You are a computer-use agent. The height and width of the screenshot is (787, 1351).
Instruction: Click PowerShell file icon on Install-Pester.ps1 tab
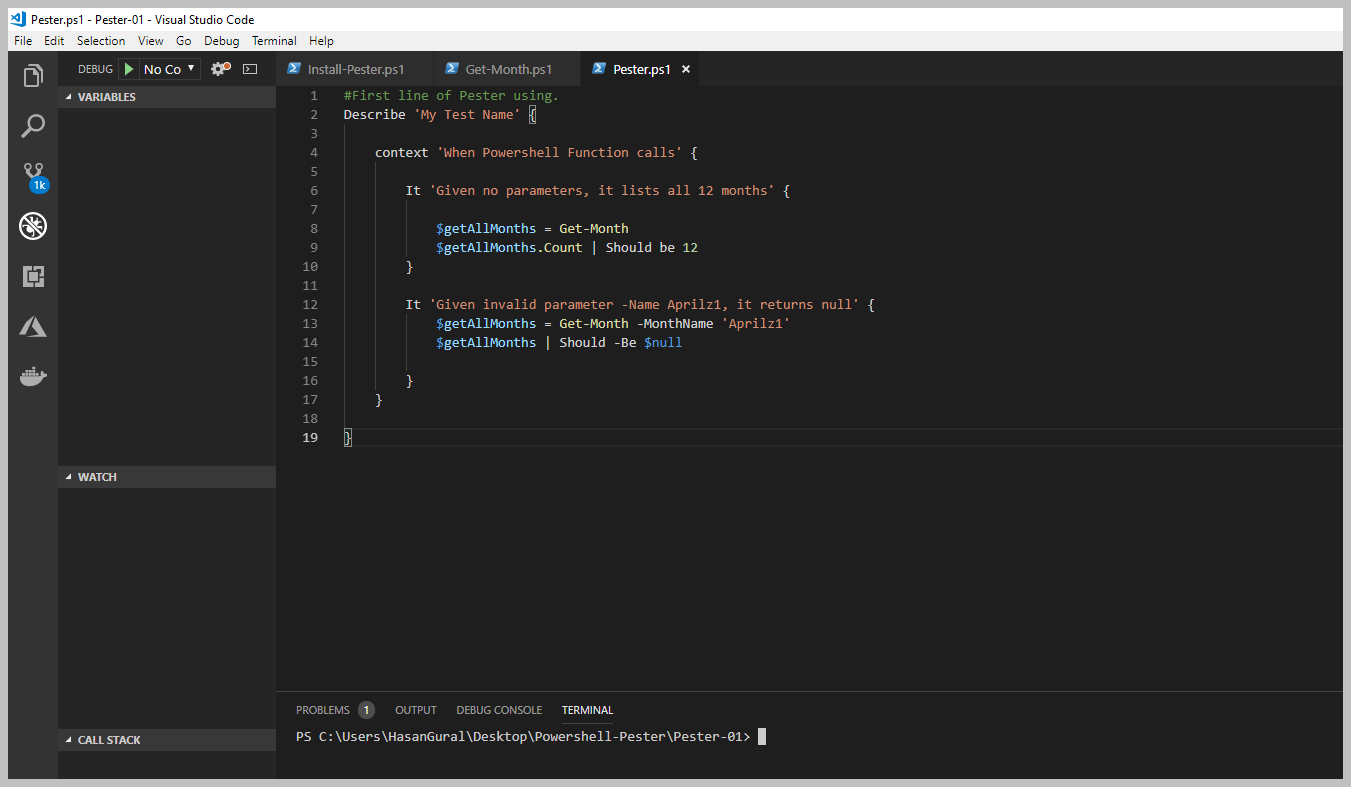(294, 69)
